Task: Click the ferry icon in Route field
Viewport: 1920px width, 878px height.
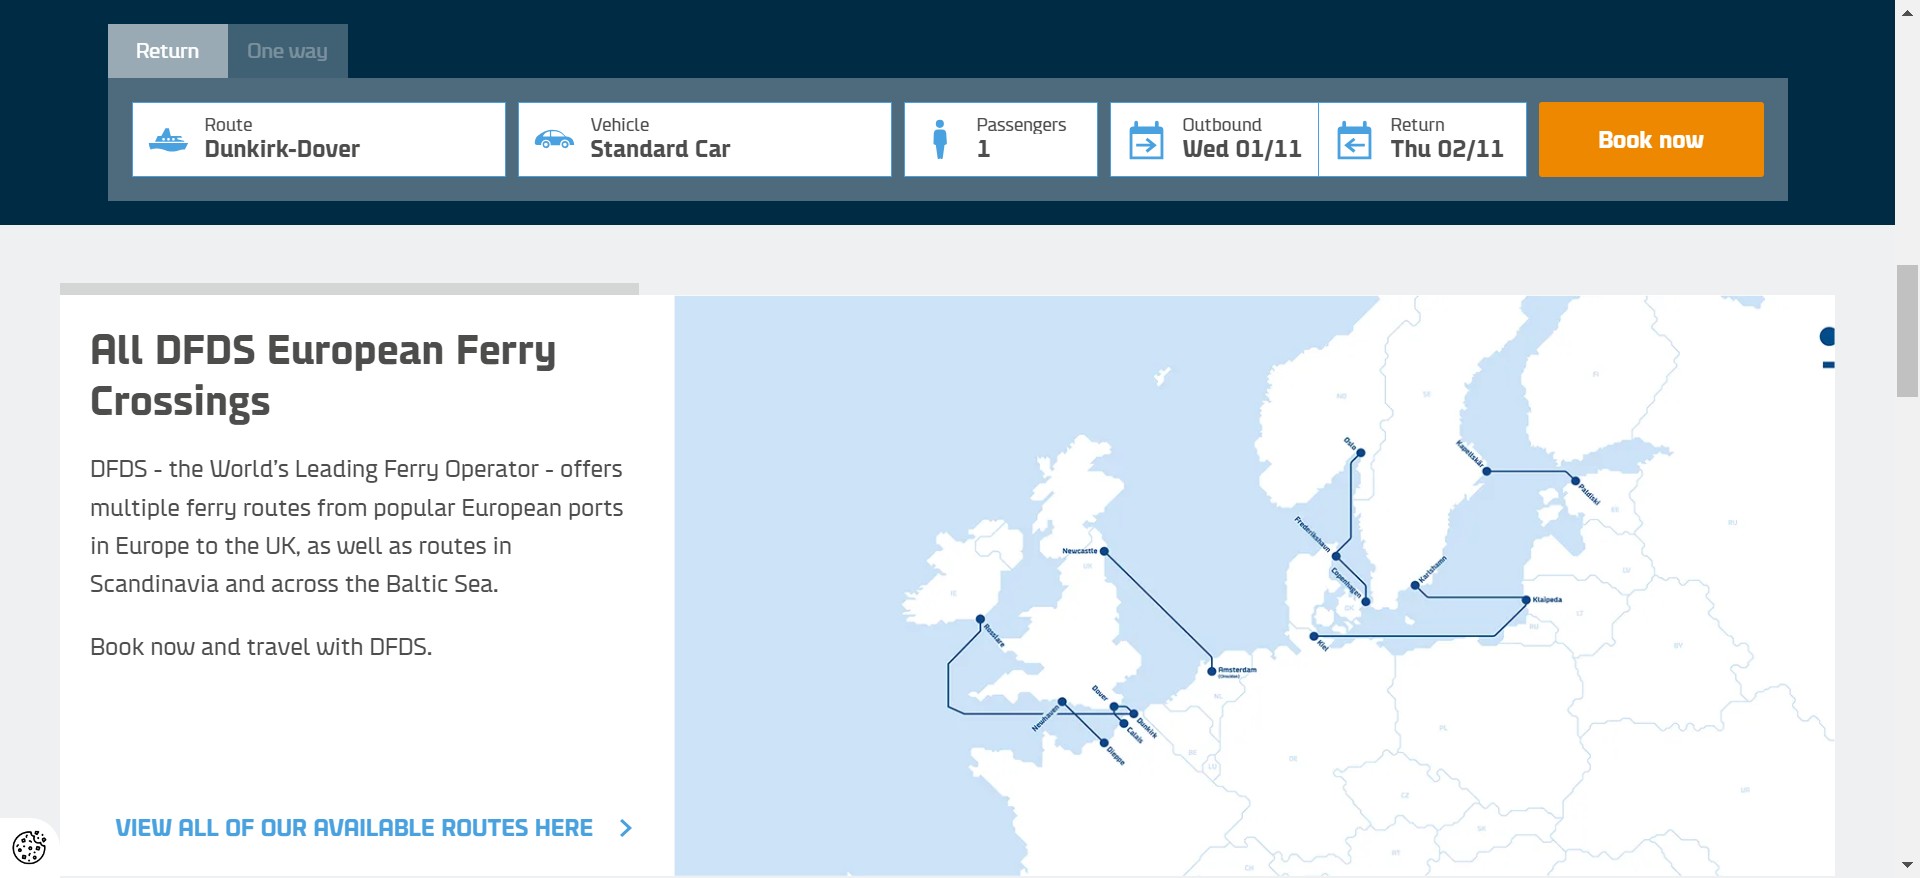Action: point(167,140)
